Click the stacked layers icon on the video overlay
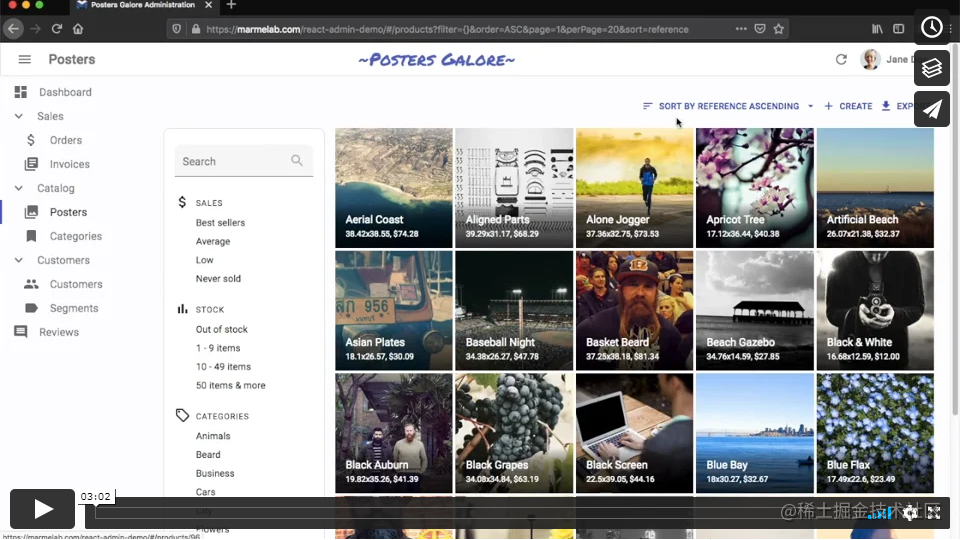960x540 pixels. (931, 68)
